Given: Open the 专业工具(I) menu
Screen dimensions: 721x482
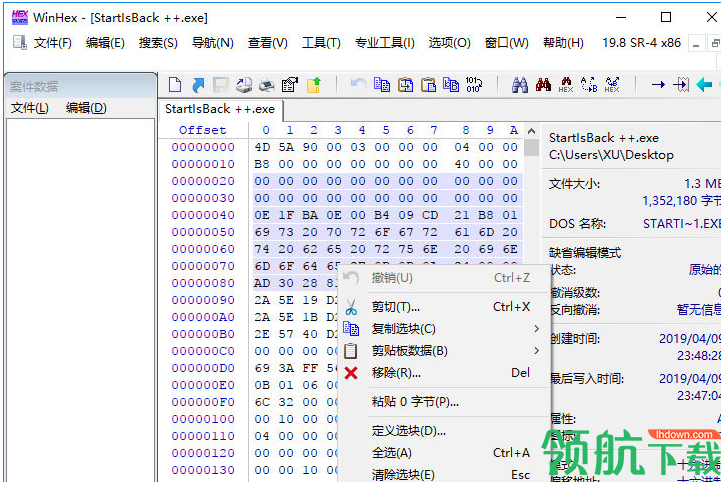Looking at the screenshot, I should coord(384,43).
